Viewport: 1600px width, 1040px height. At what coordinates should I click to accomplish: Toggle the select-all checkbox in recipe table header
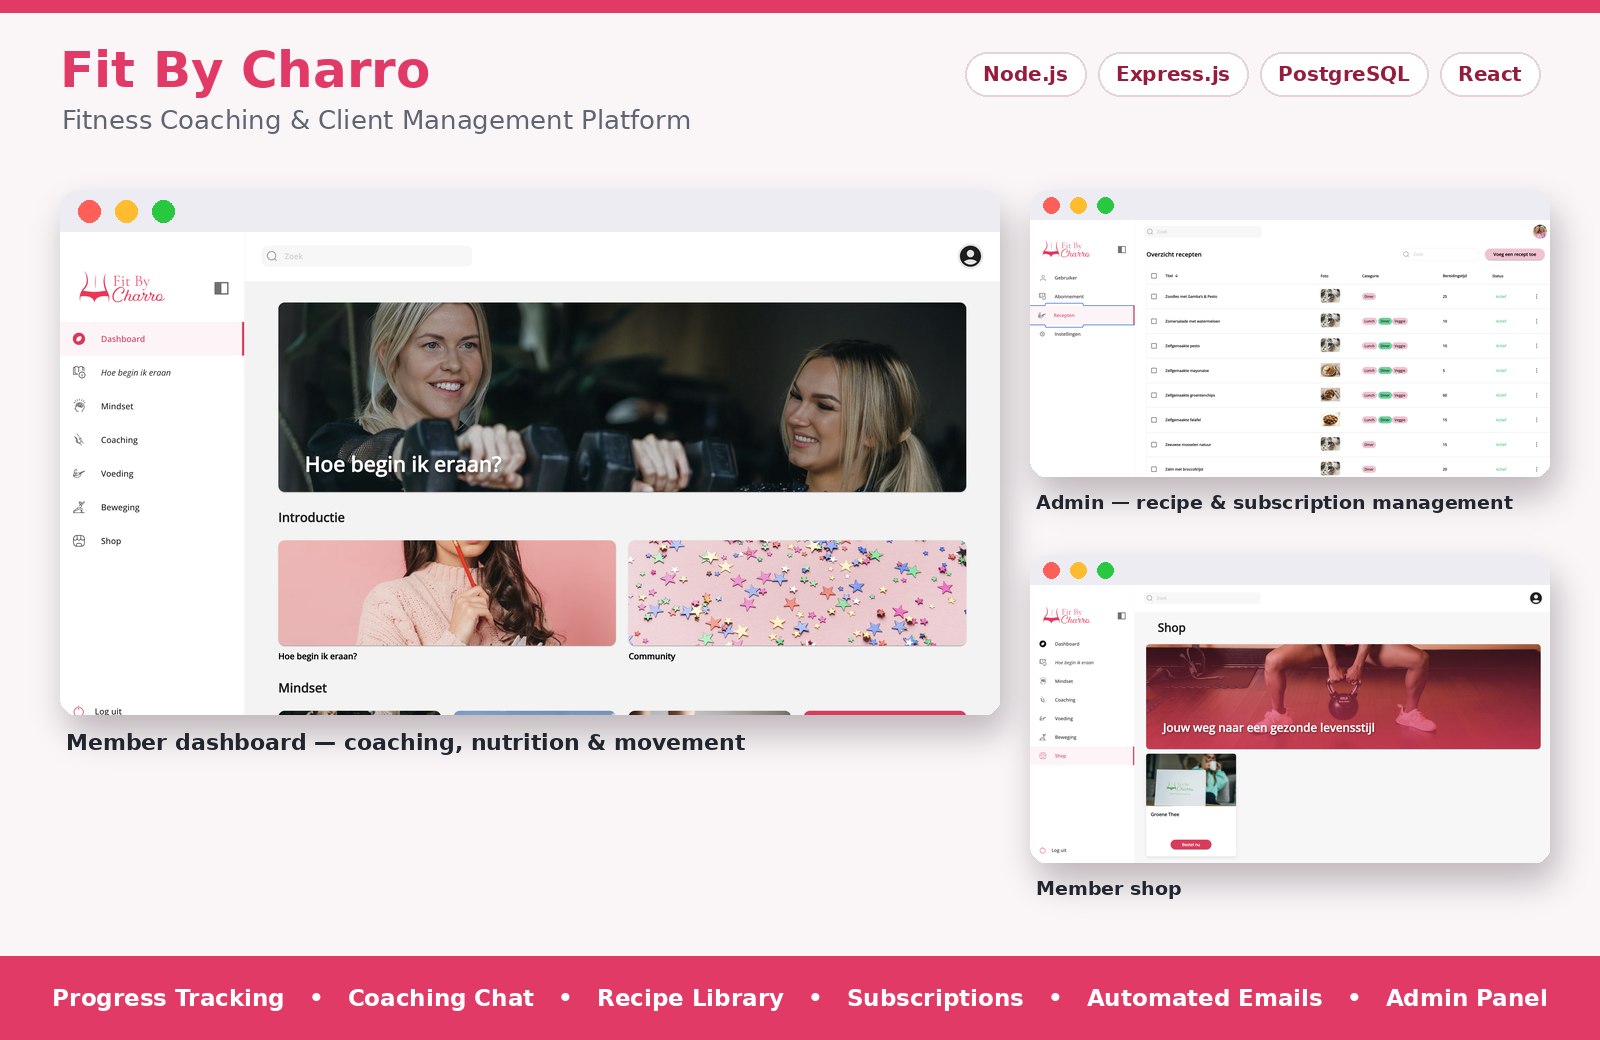1154,275
